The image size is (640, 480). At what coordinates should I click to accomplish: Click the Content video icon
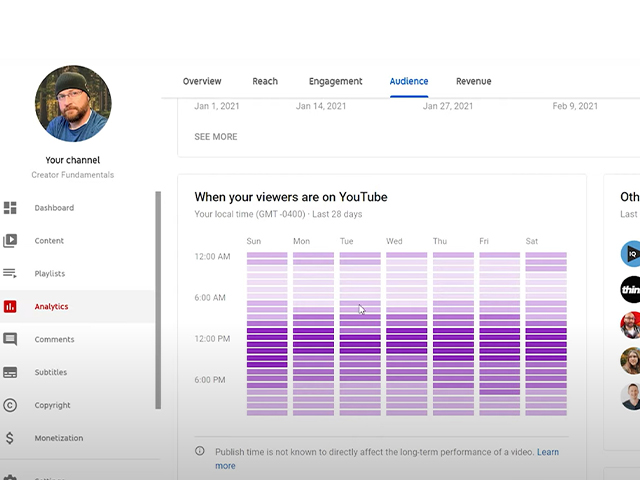[10, 241]
